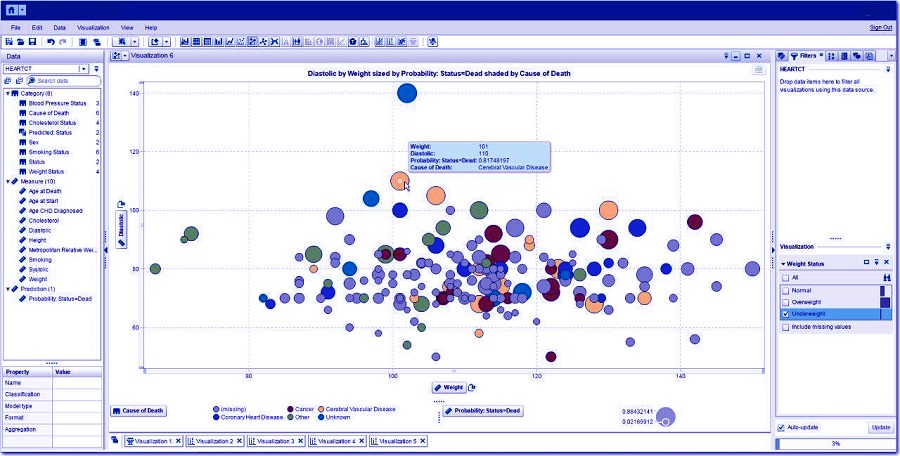This screenshot has width=900, height=456.
Task: Open the File menu
Action: [15, 28]
